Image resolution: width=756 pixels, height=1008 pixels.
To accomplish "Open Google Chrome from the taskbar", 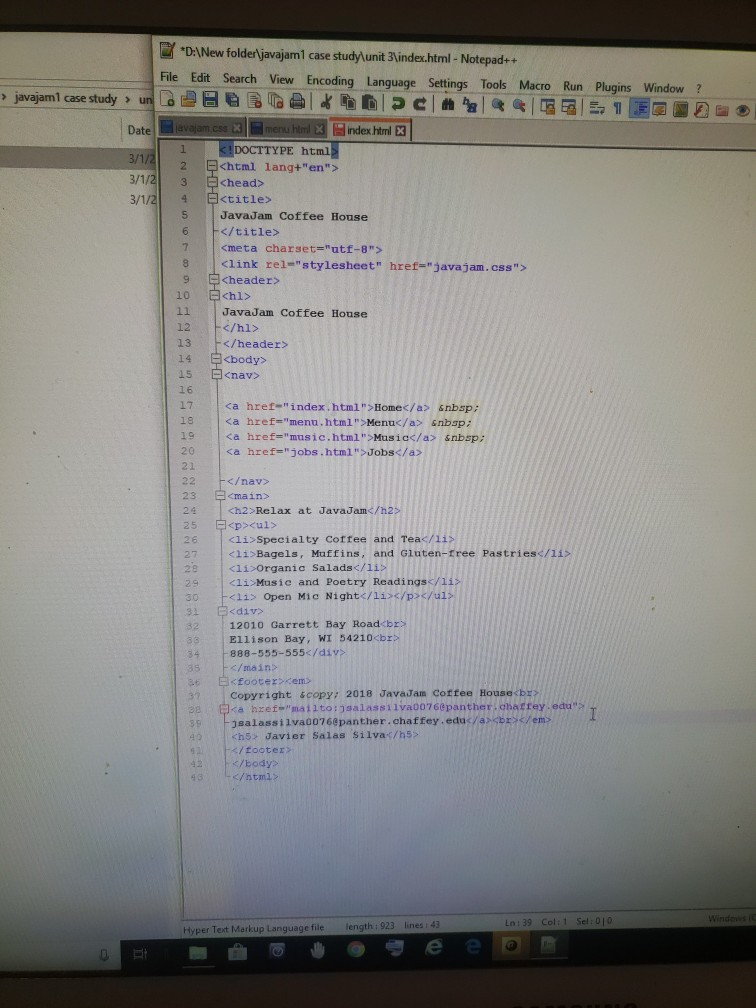I will coord(356,949).
